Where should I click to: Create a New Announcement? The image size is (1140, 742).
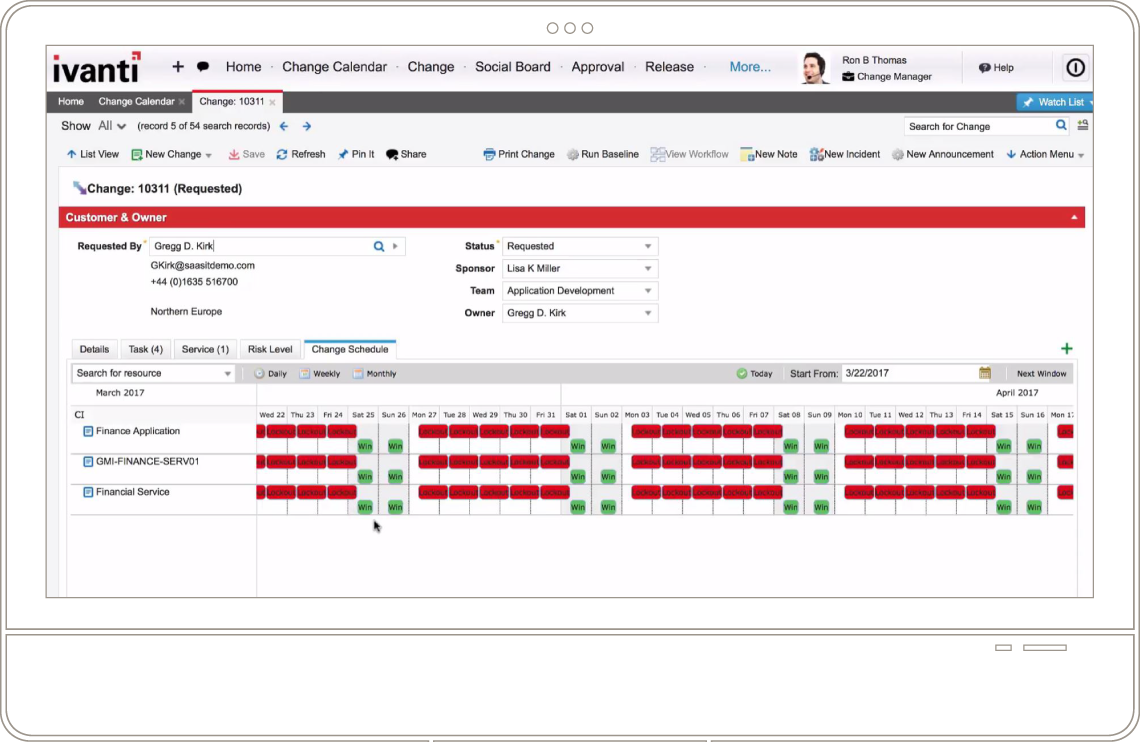click(x=943, y=154)
